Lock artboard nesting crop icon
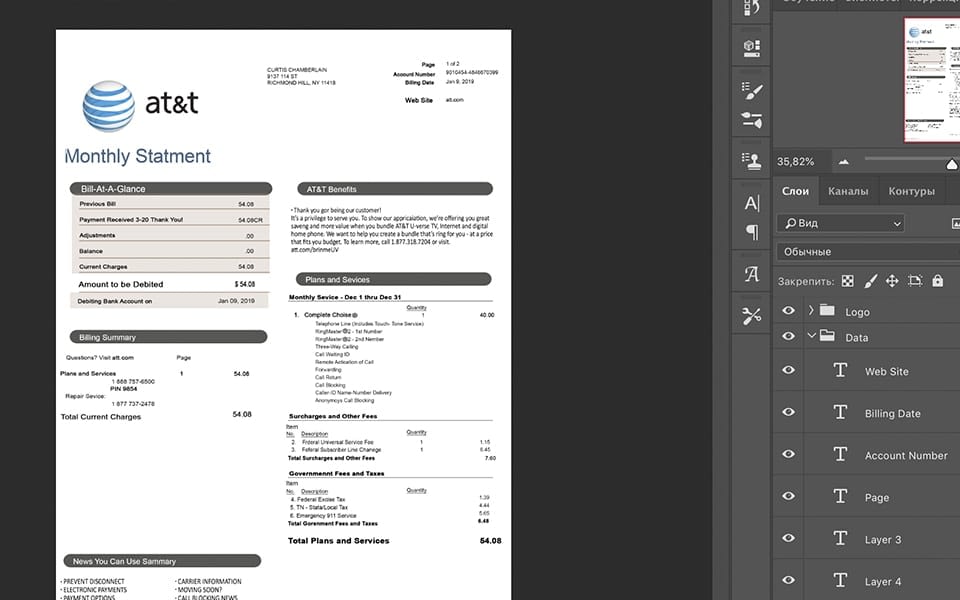The width and height of the screenshot is (960, 600). 915,281
